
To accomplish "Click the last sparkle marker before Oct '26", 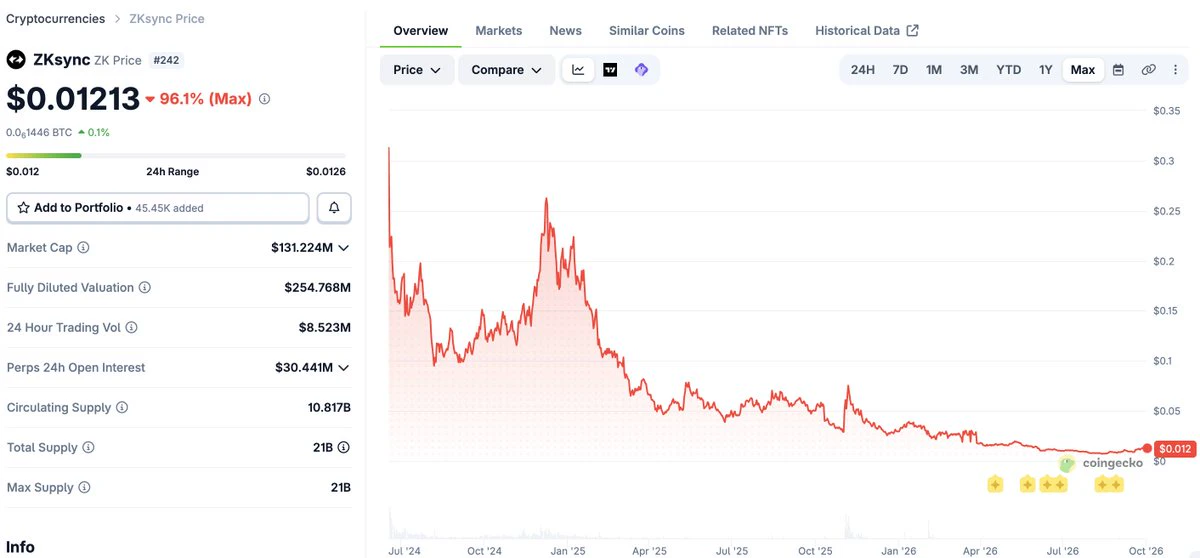I will 1115,484.
